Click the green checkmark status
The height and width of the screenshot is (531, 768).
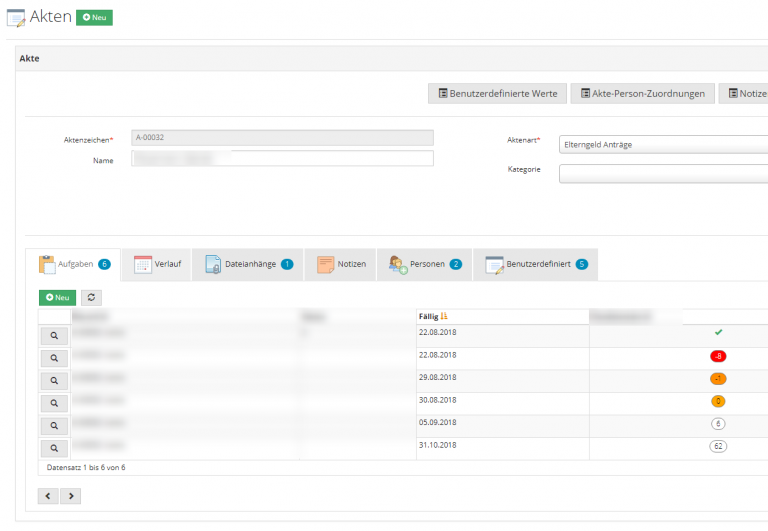pyautogui.click(x=718, y=333)
